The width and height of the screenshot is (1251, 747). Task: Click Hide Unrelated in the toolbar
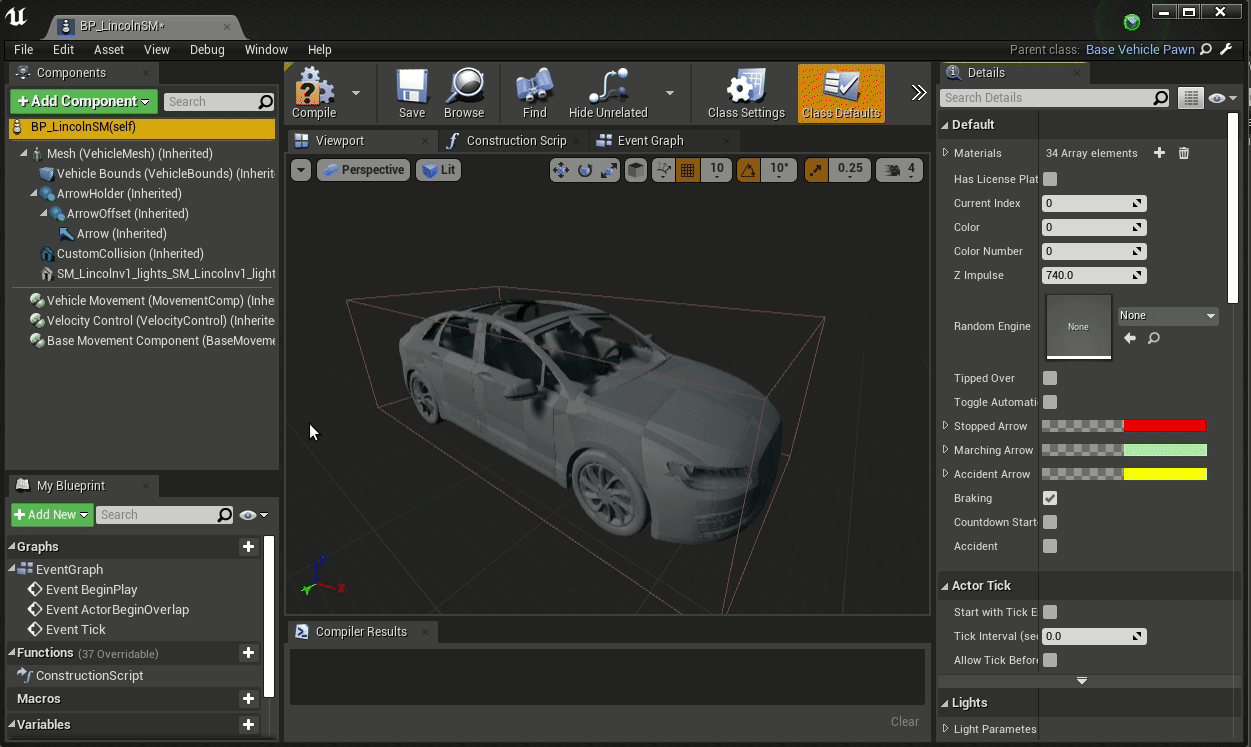[608, 93]
